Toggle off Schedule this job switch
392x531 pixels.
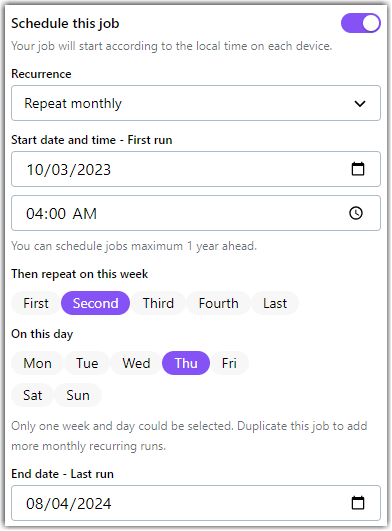[361, 23]
